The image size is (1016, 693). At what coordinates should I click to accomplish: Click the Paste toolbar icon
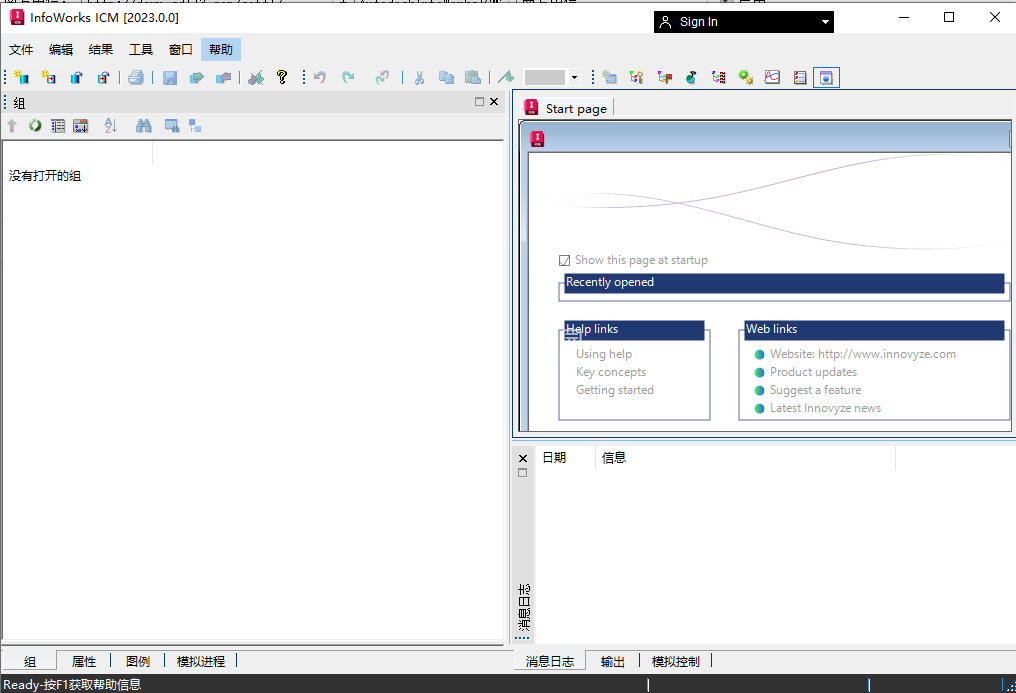click(x=472, y=77)
